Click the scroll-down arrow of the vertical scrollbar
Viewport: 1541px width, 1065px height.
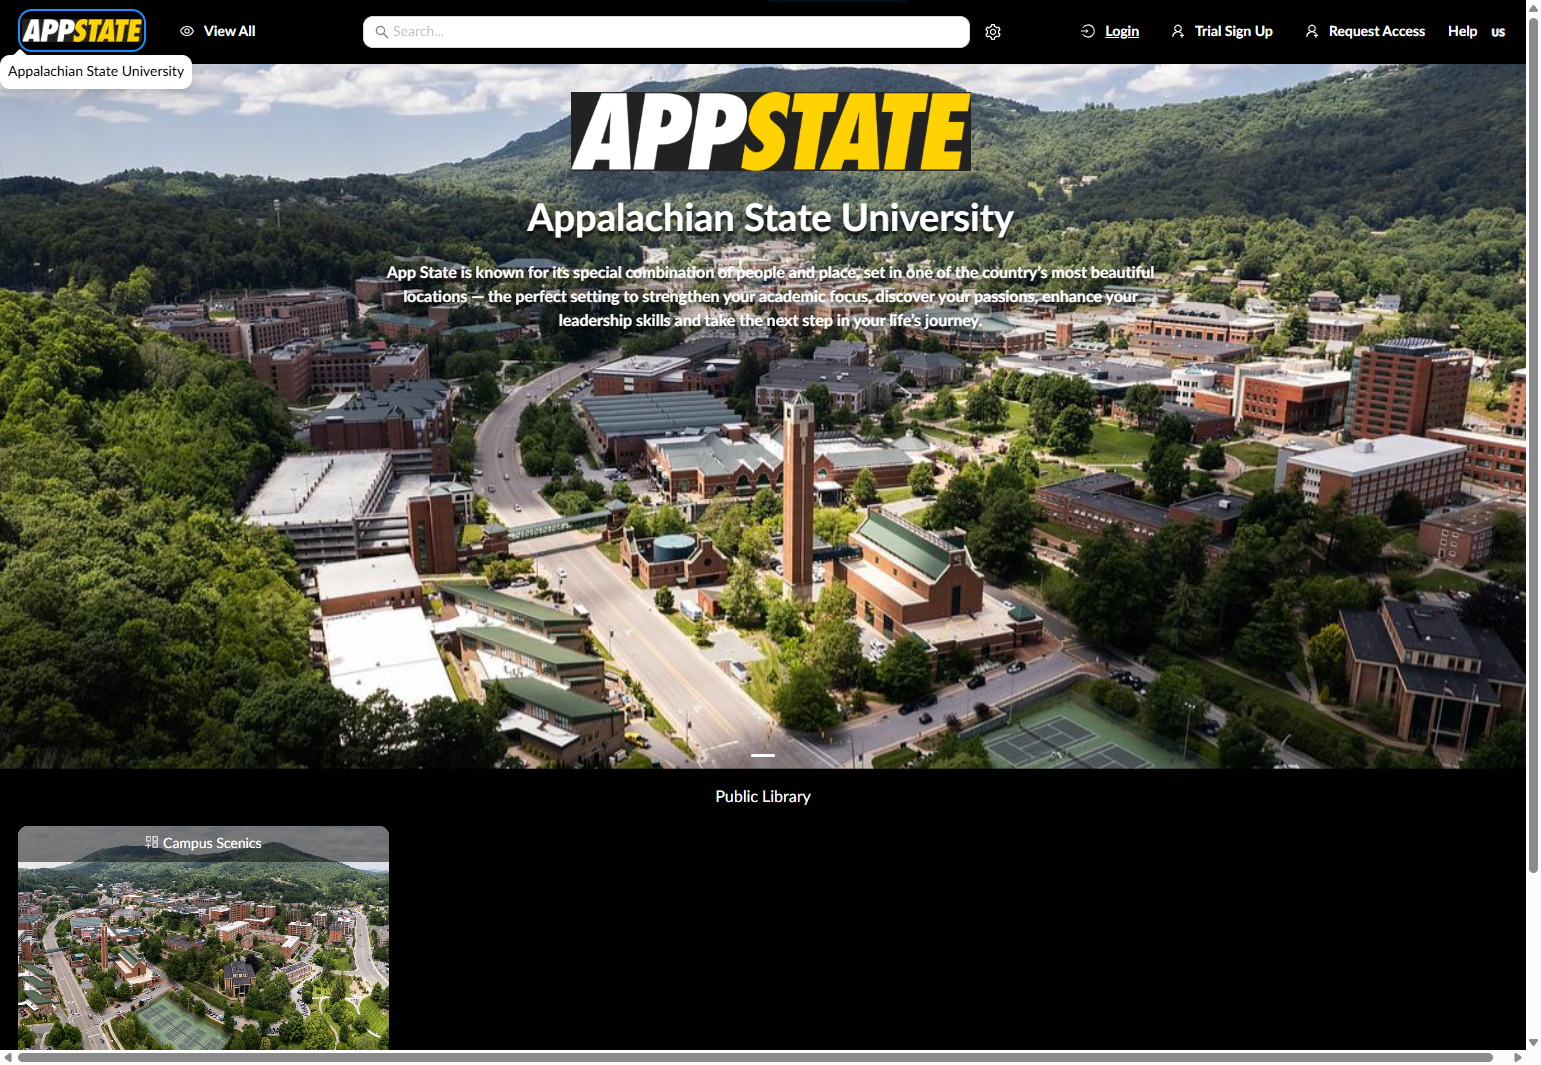coord(1533,1043)
